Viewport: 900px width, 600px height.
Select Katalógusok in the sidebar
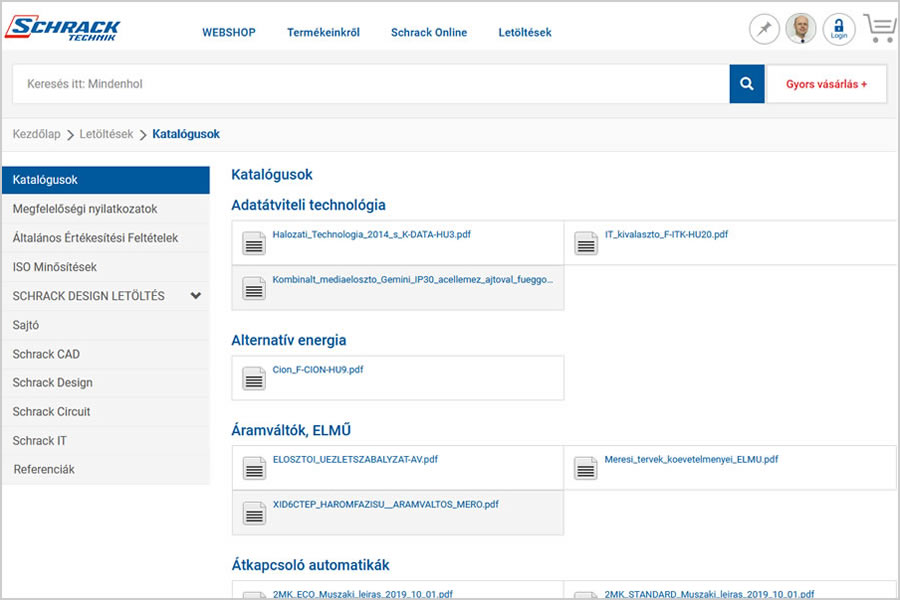(106, 180)
